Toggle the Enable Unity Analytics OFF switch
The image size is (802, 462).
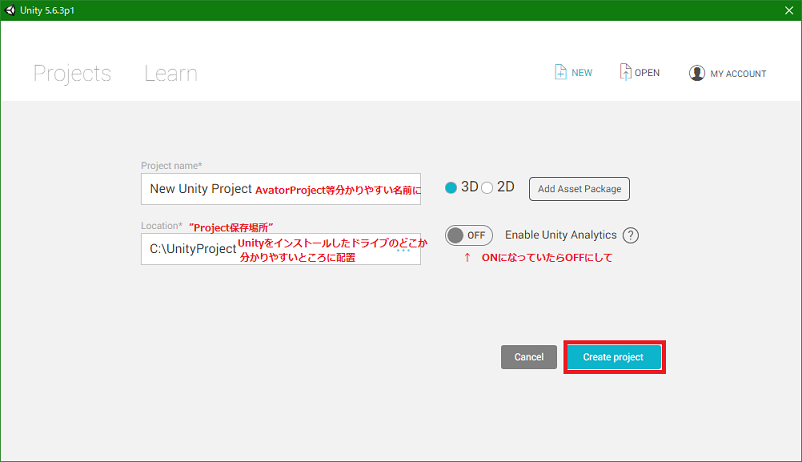click(469, 235)
